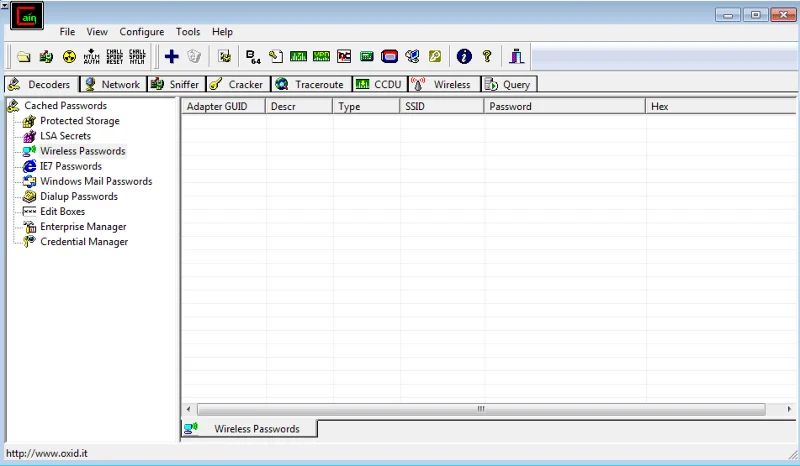Click the purple exit door icon
This screenshot has width=800, height=466.
click(x=516, y=56)
